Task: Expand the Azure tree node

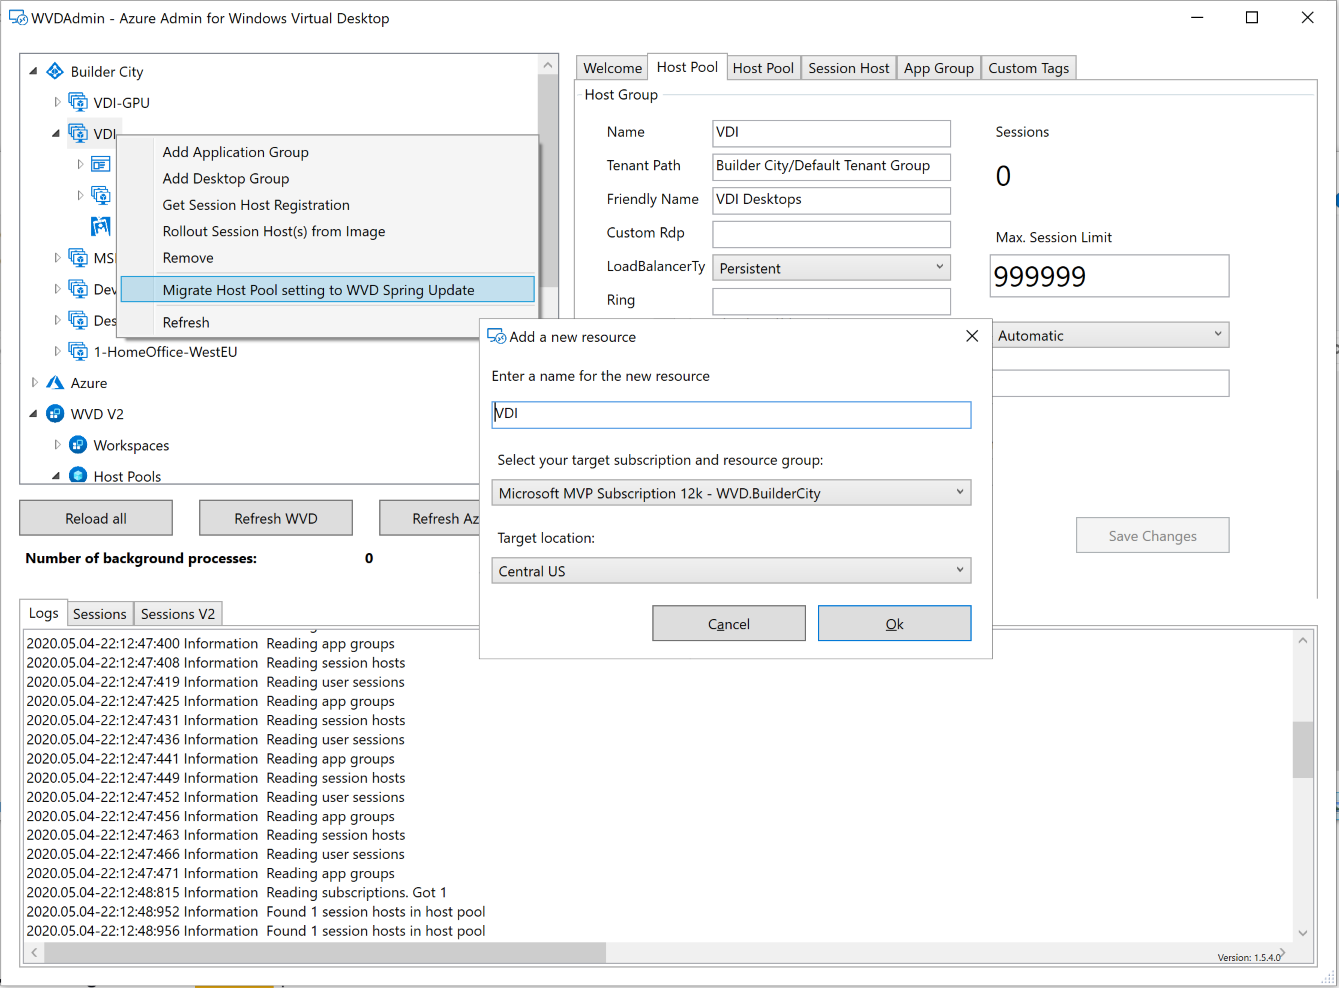Action: pos(34,382)
